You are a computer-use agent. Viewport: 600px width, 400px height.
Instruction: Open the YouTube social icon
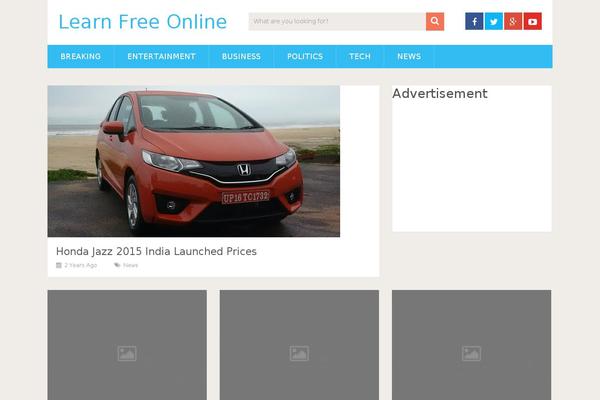pyautogui.click(x=533, y=21)
